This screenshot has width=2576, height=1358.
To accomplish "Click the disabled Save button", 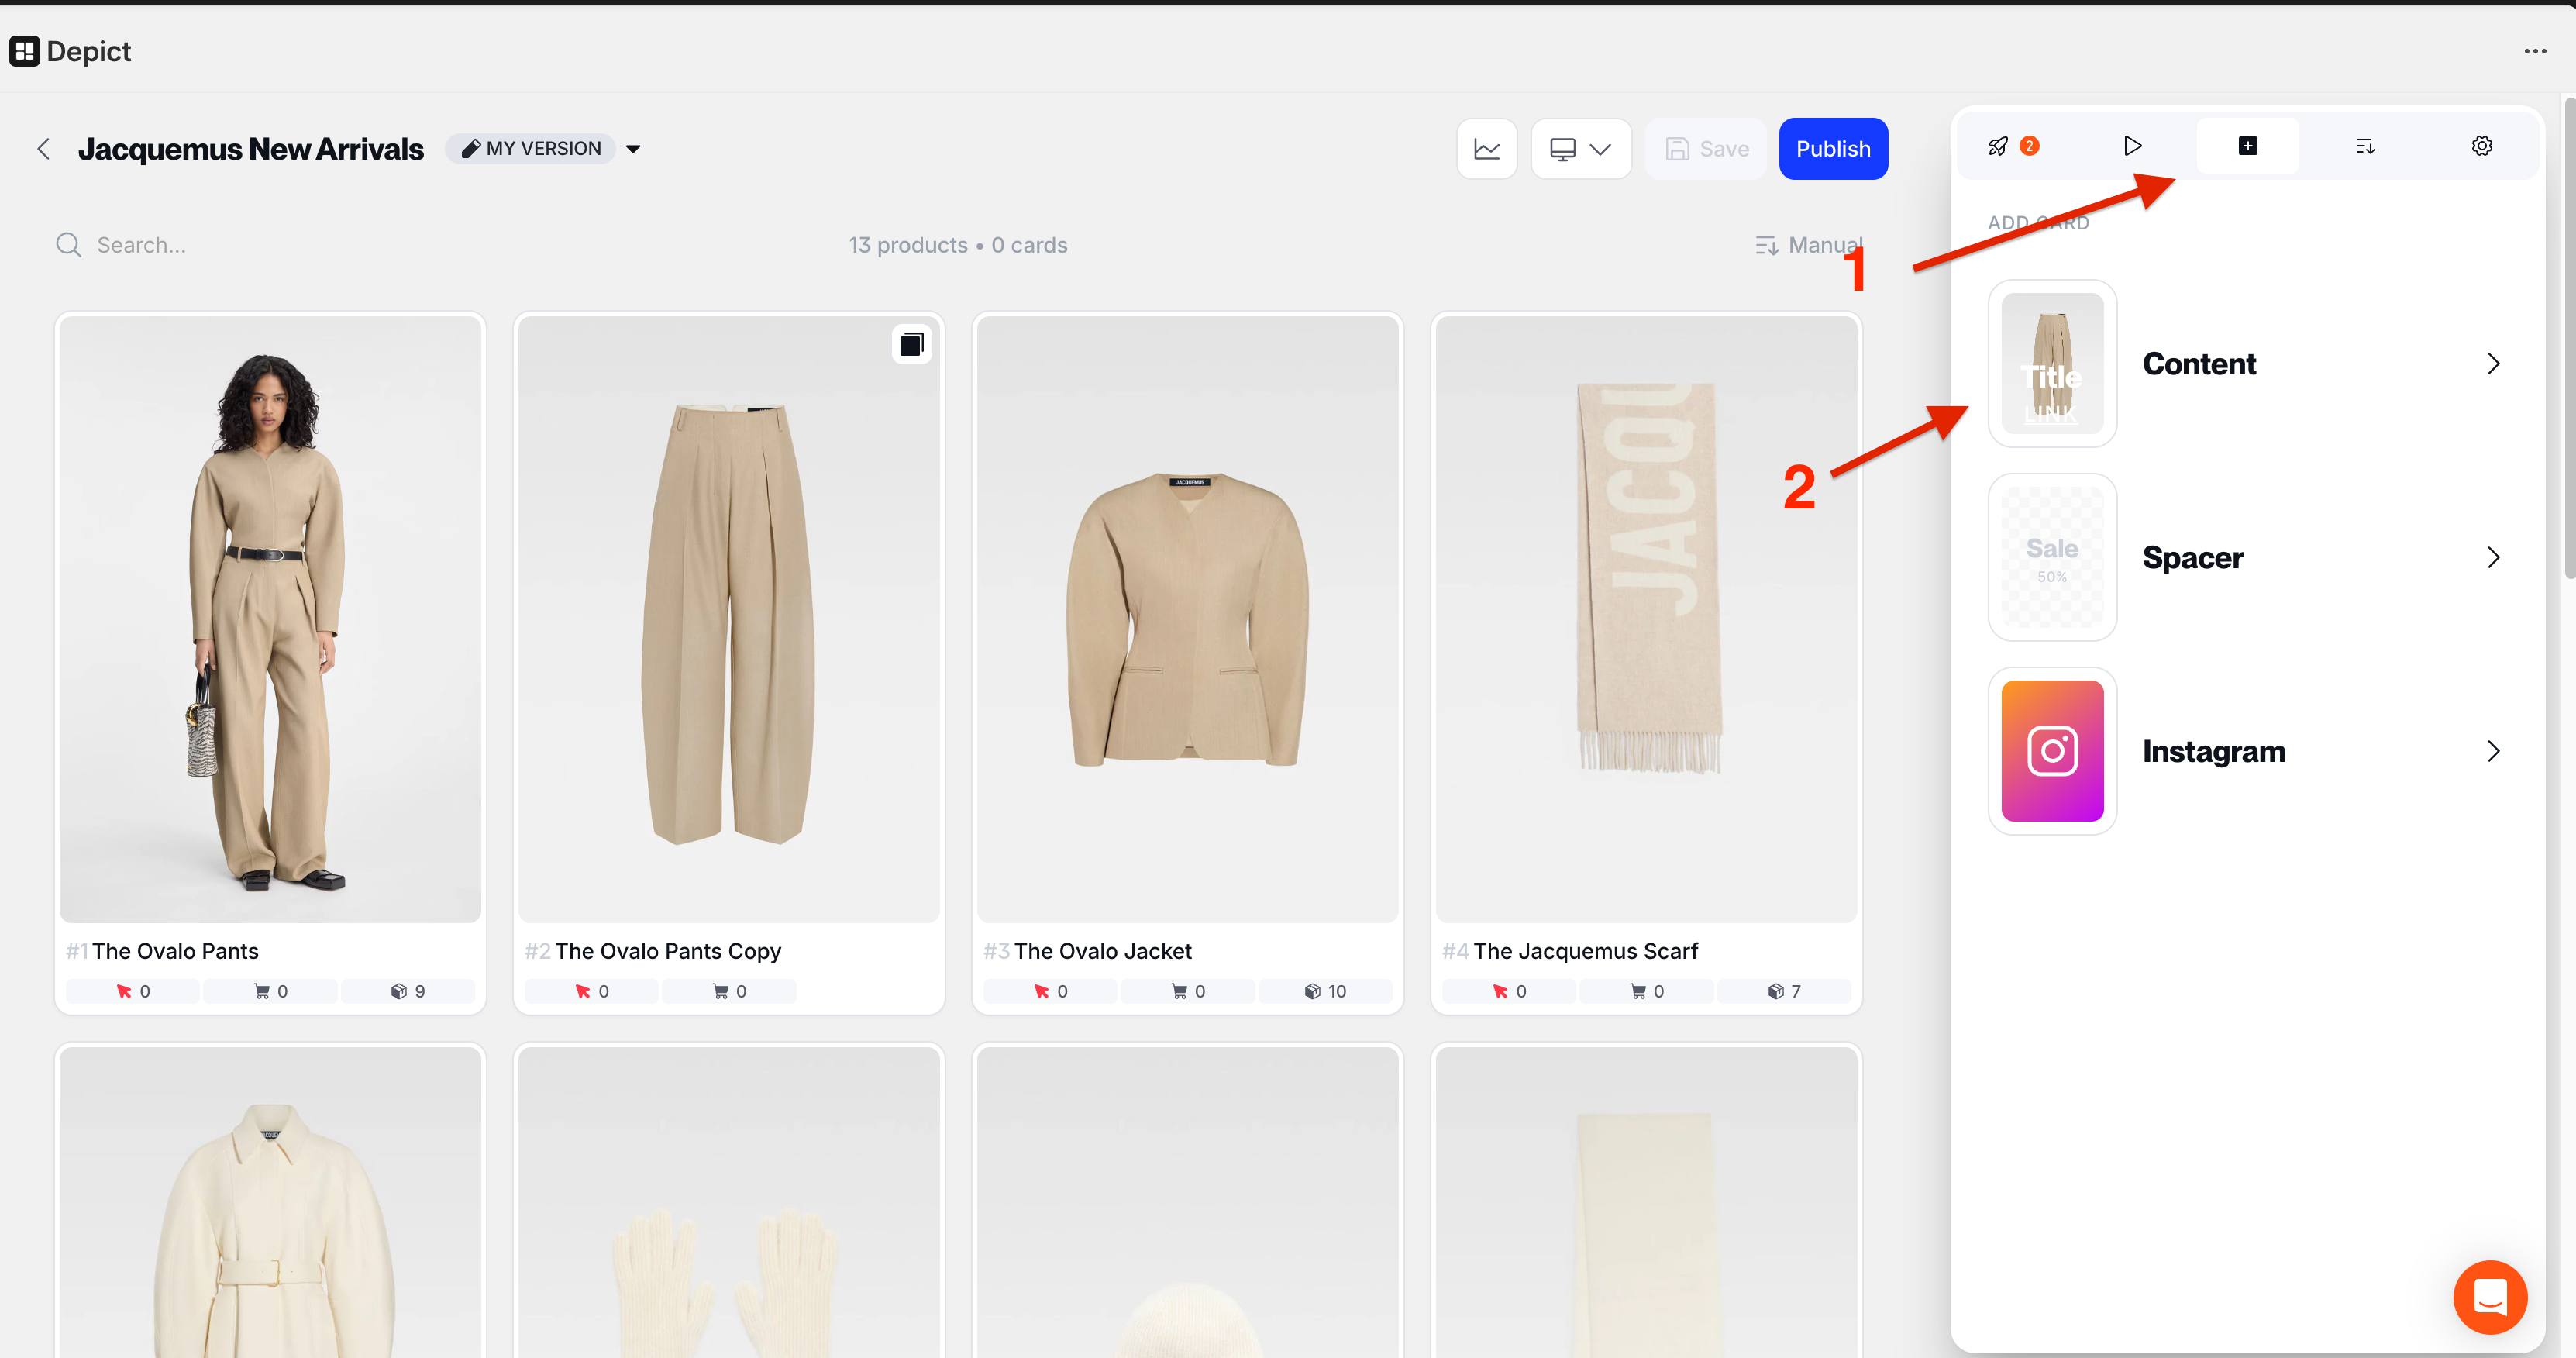I will 1706,149.
